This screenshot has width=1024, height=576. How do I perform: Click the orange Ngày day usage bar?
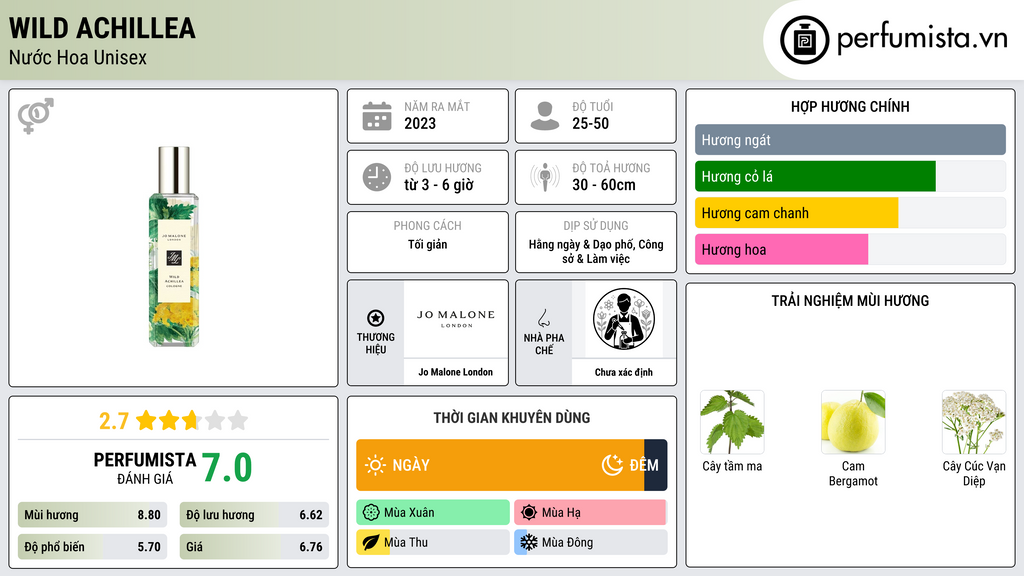click(500, 465)
